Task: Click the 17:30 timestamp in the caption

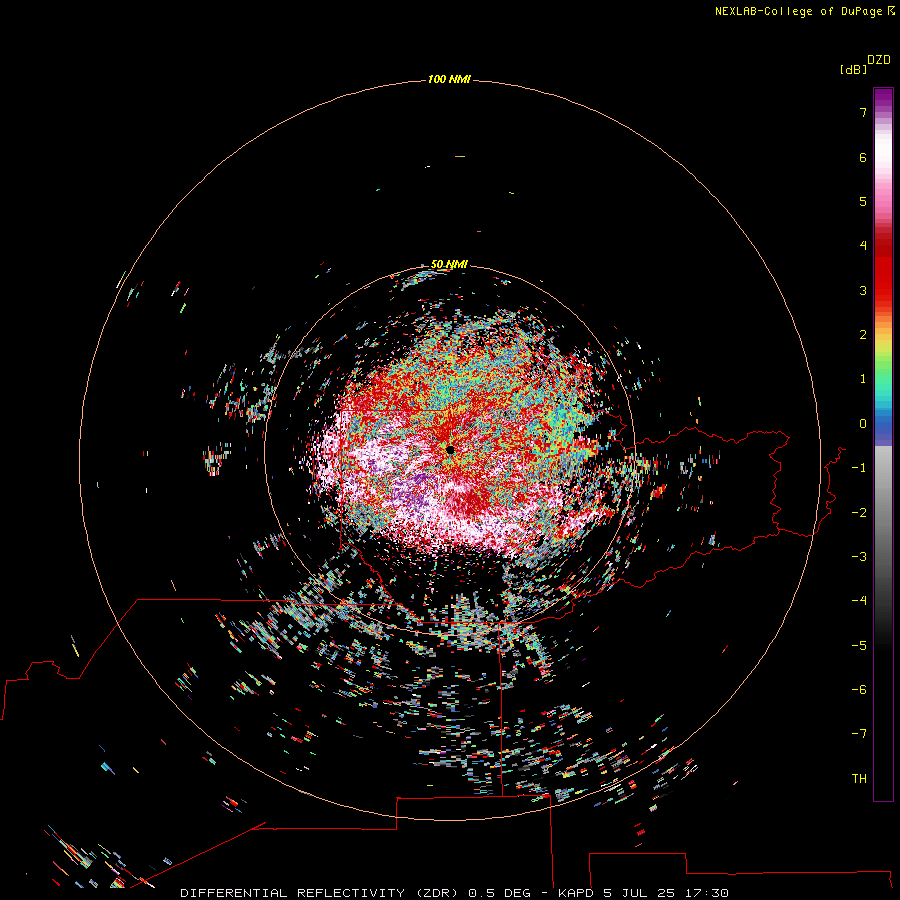Action: [x=707, y=893]
